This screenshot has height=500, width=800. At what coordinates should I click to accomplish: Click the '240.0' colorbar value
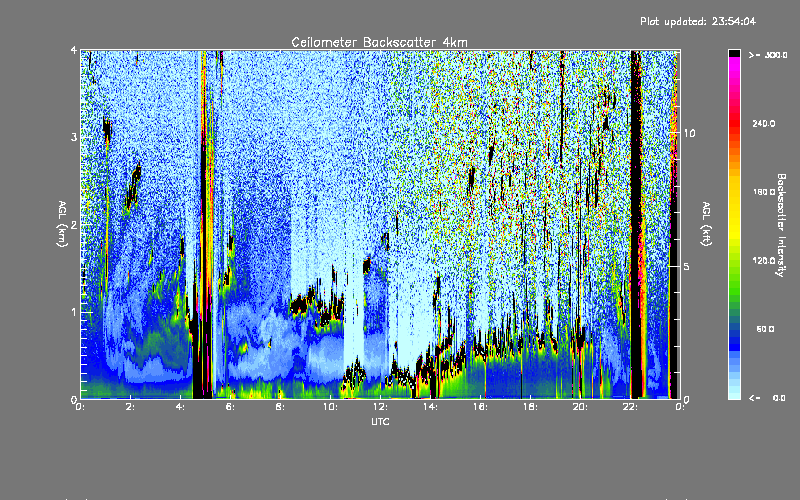(764, 123)
